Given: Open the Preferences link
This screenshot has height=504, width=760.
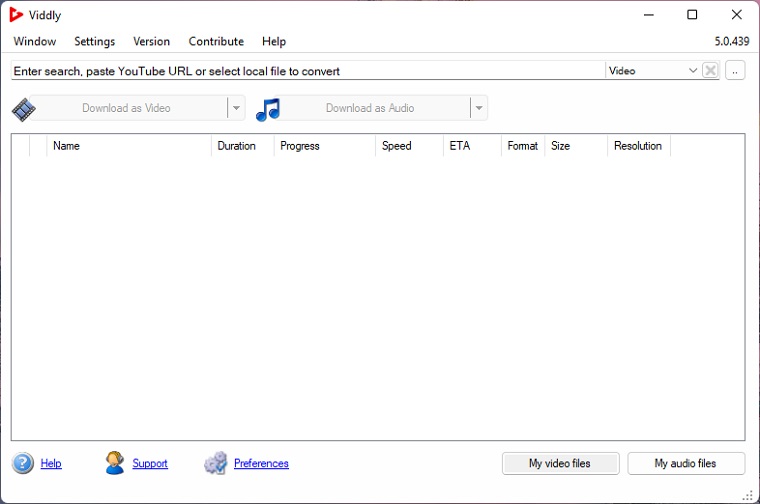Looking at the screenshot, I should (x=261, y=463).
